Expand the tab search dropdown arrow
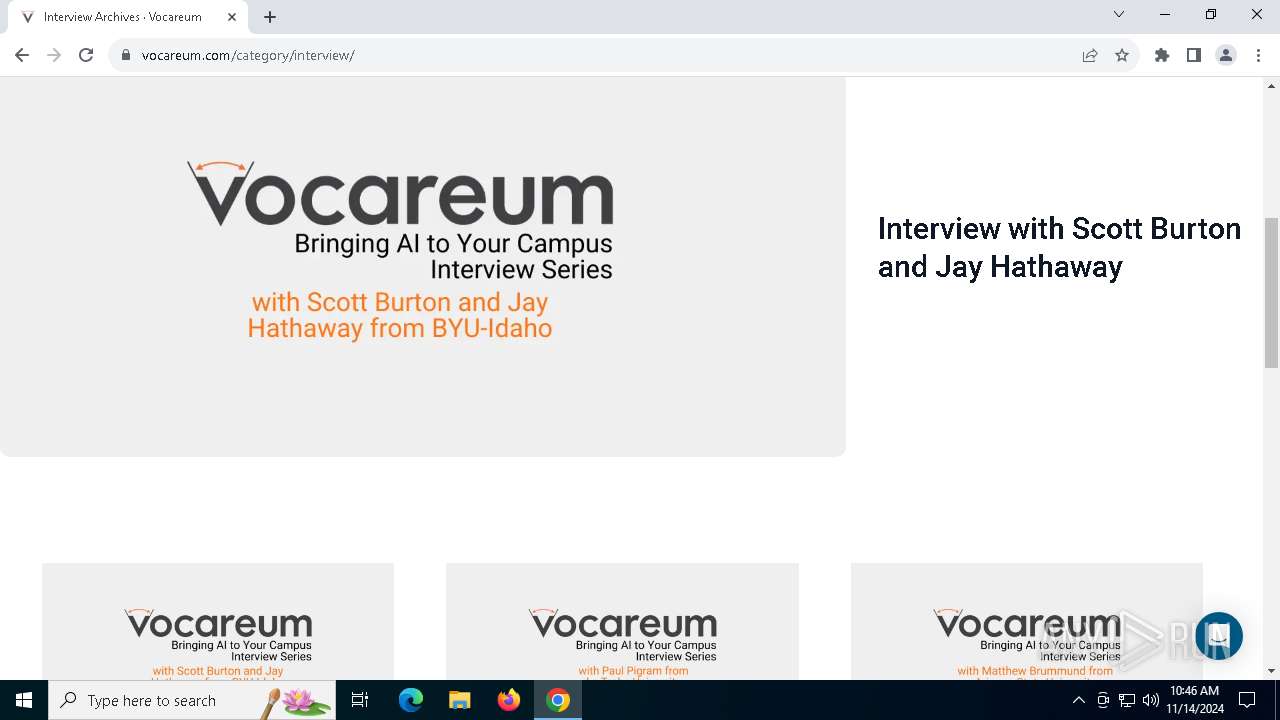The height and width of the screenshot is (720, 1280). click(1119, 14)
